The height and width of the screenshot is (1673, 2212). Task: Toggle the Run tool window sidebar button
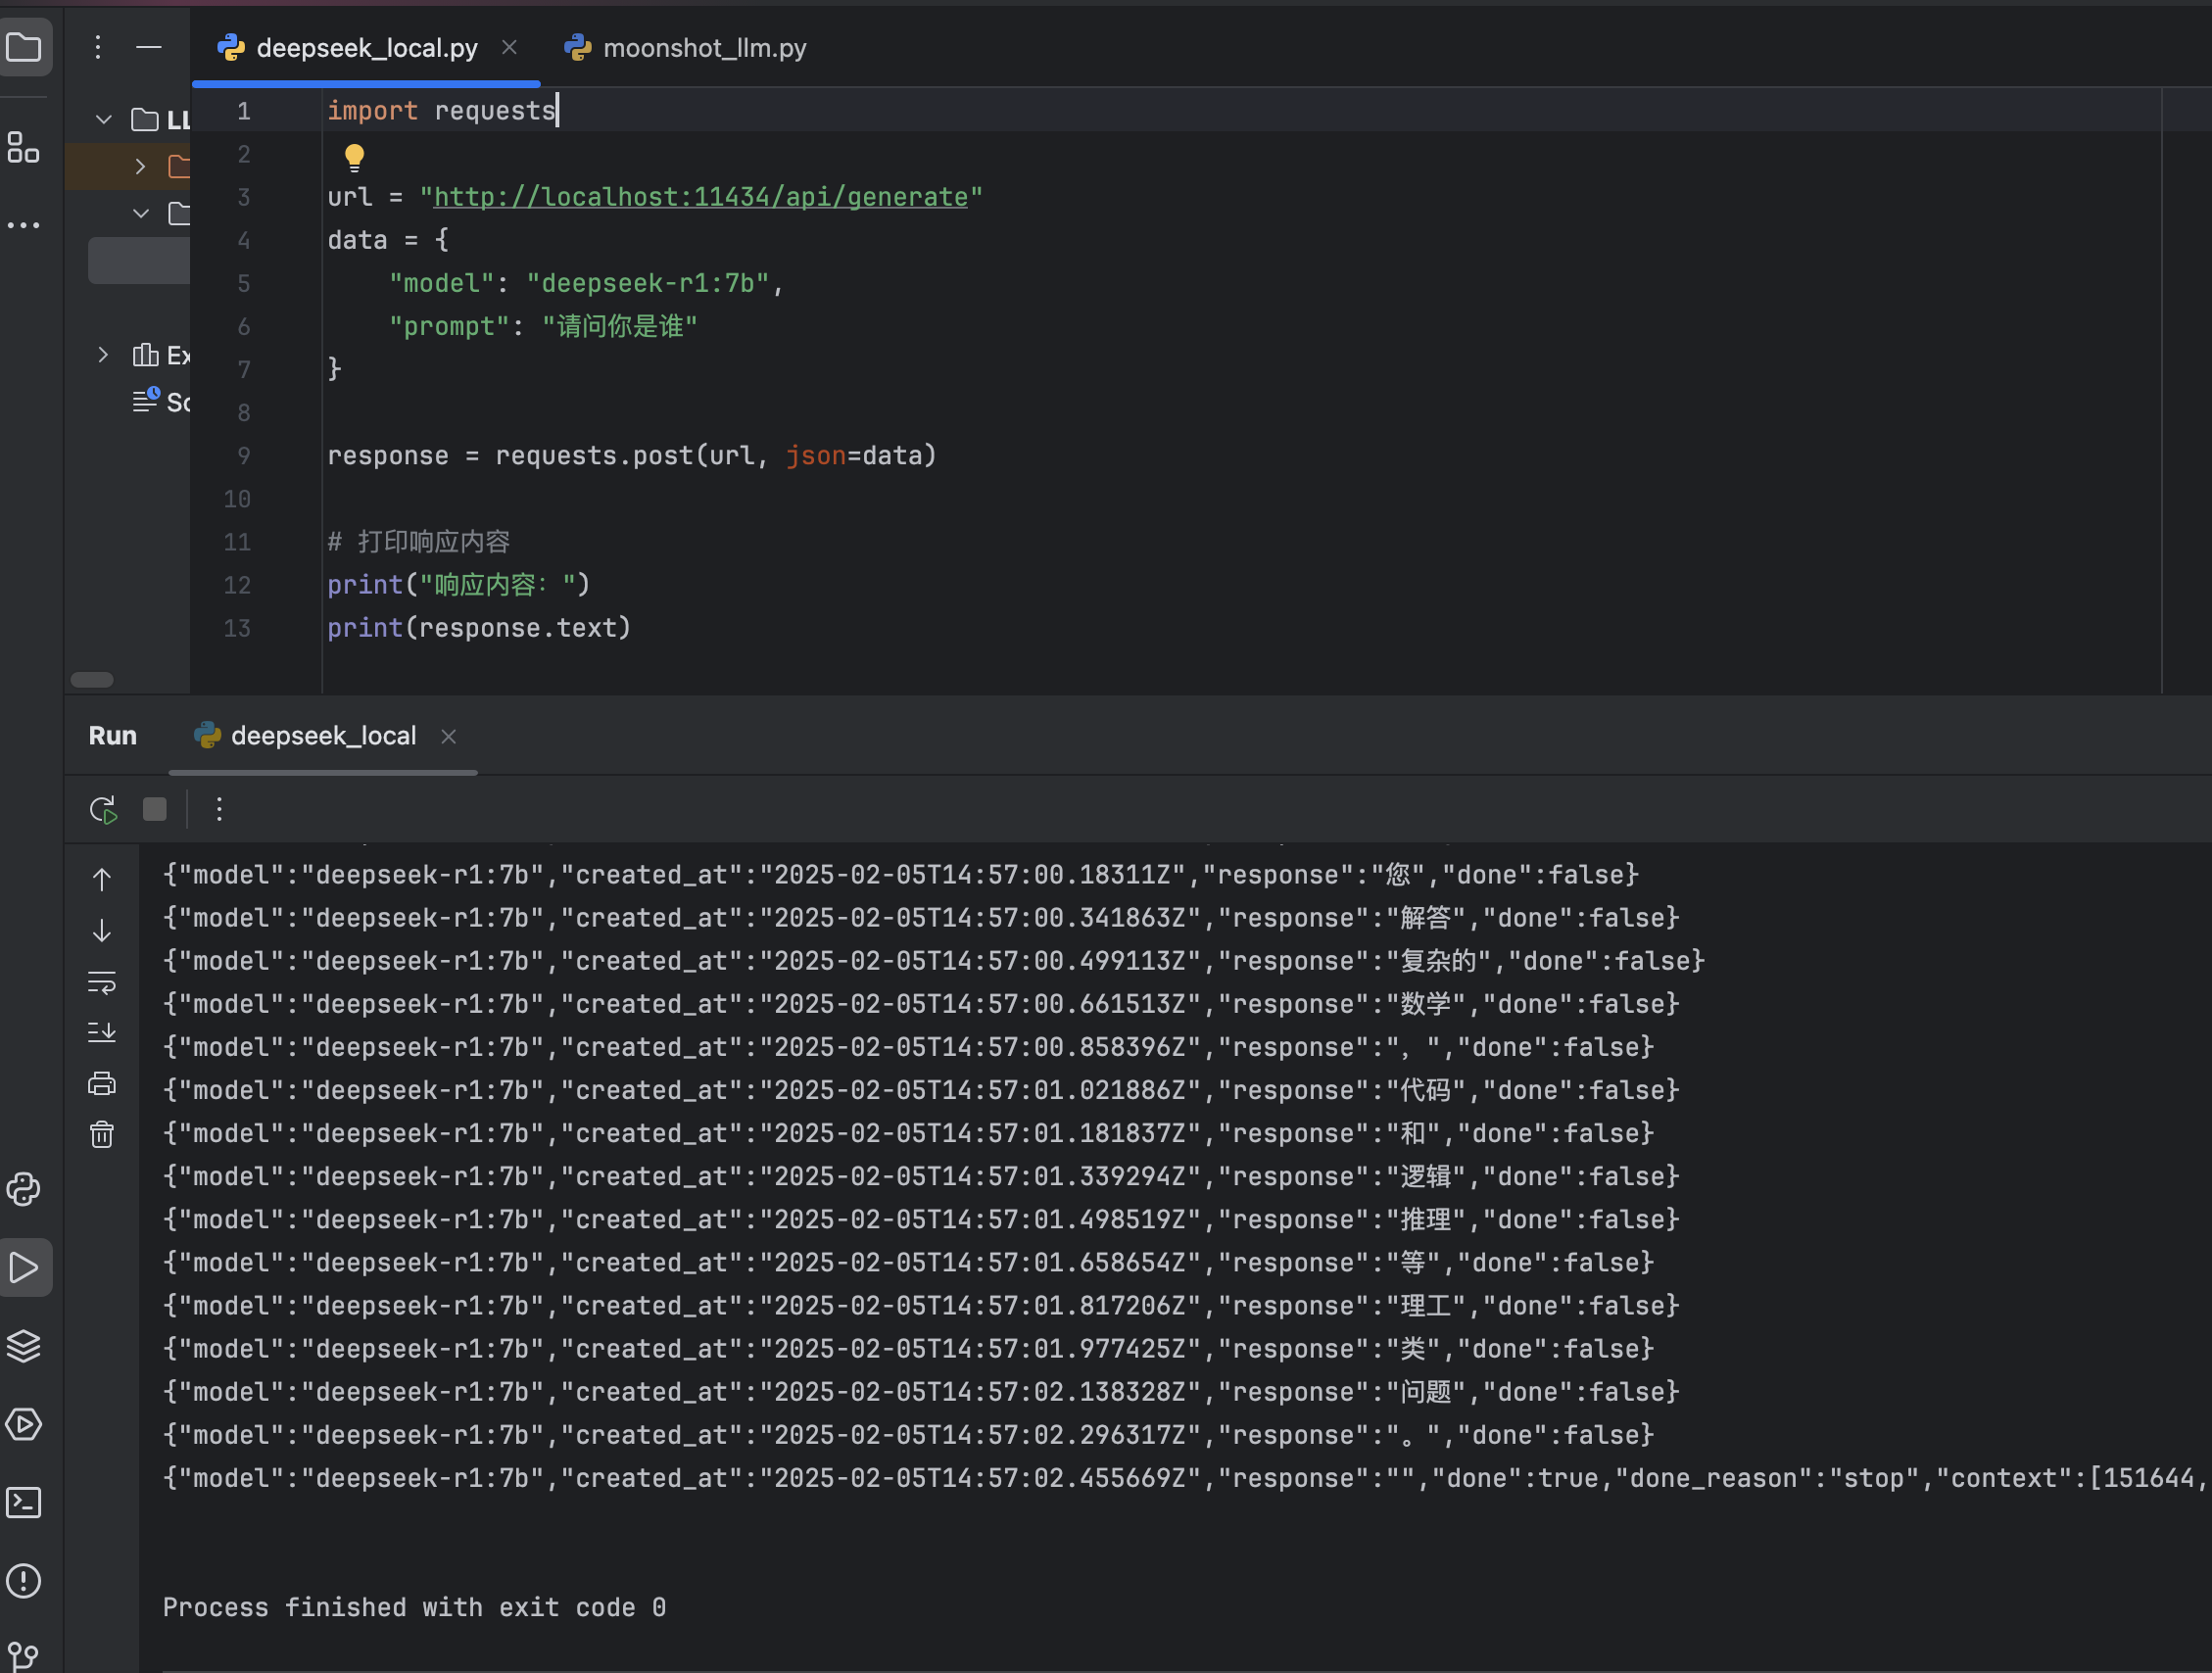24,1267
